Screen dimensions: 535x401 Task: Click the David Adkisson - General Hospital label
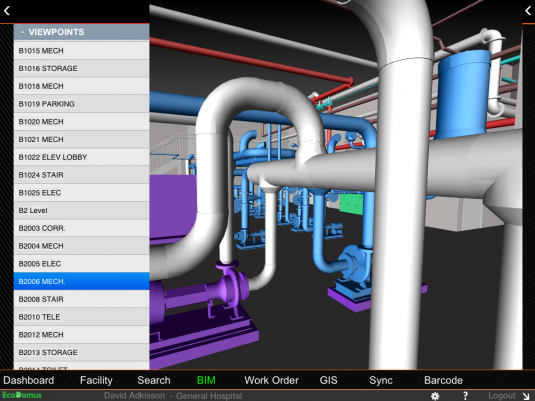pos(173,396)
